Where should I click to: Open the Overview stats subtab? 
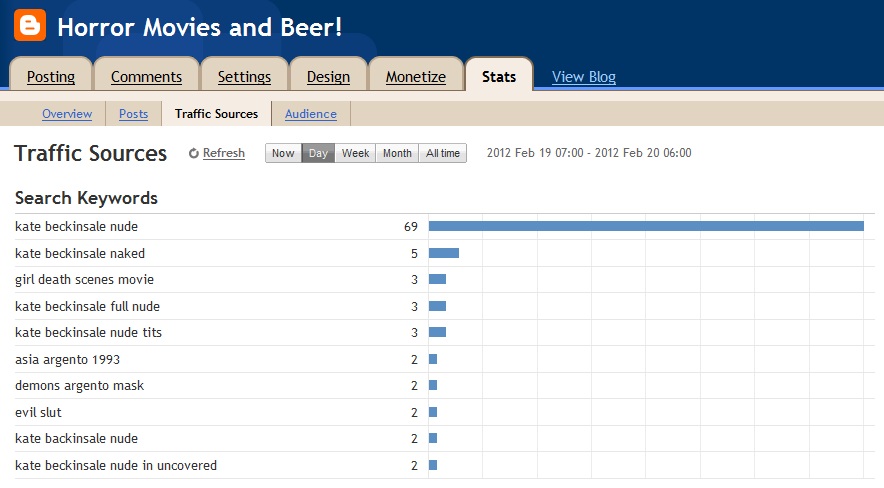[x=67, y=114]
